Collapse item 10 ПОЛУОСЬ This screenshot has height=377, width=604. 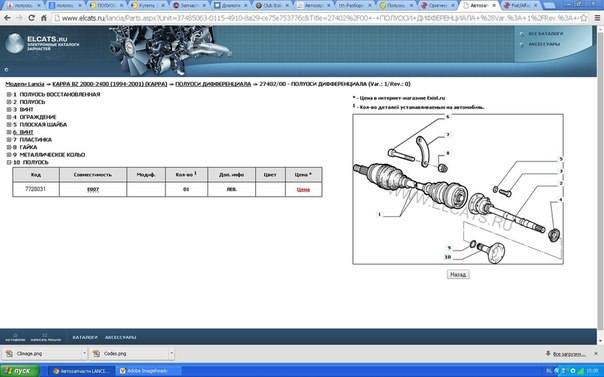(x=9, y=163)
